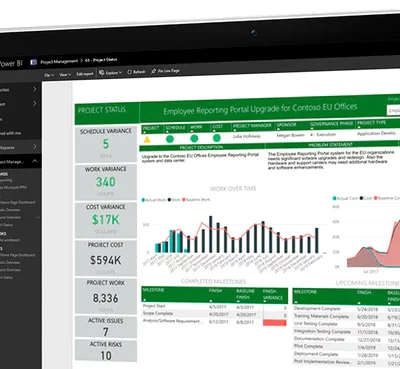The width and height of the screenshot is (400, 369).
Task: Open the View dropdown menu
Action: click(65, 74)
